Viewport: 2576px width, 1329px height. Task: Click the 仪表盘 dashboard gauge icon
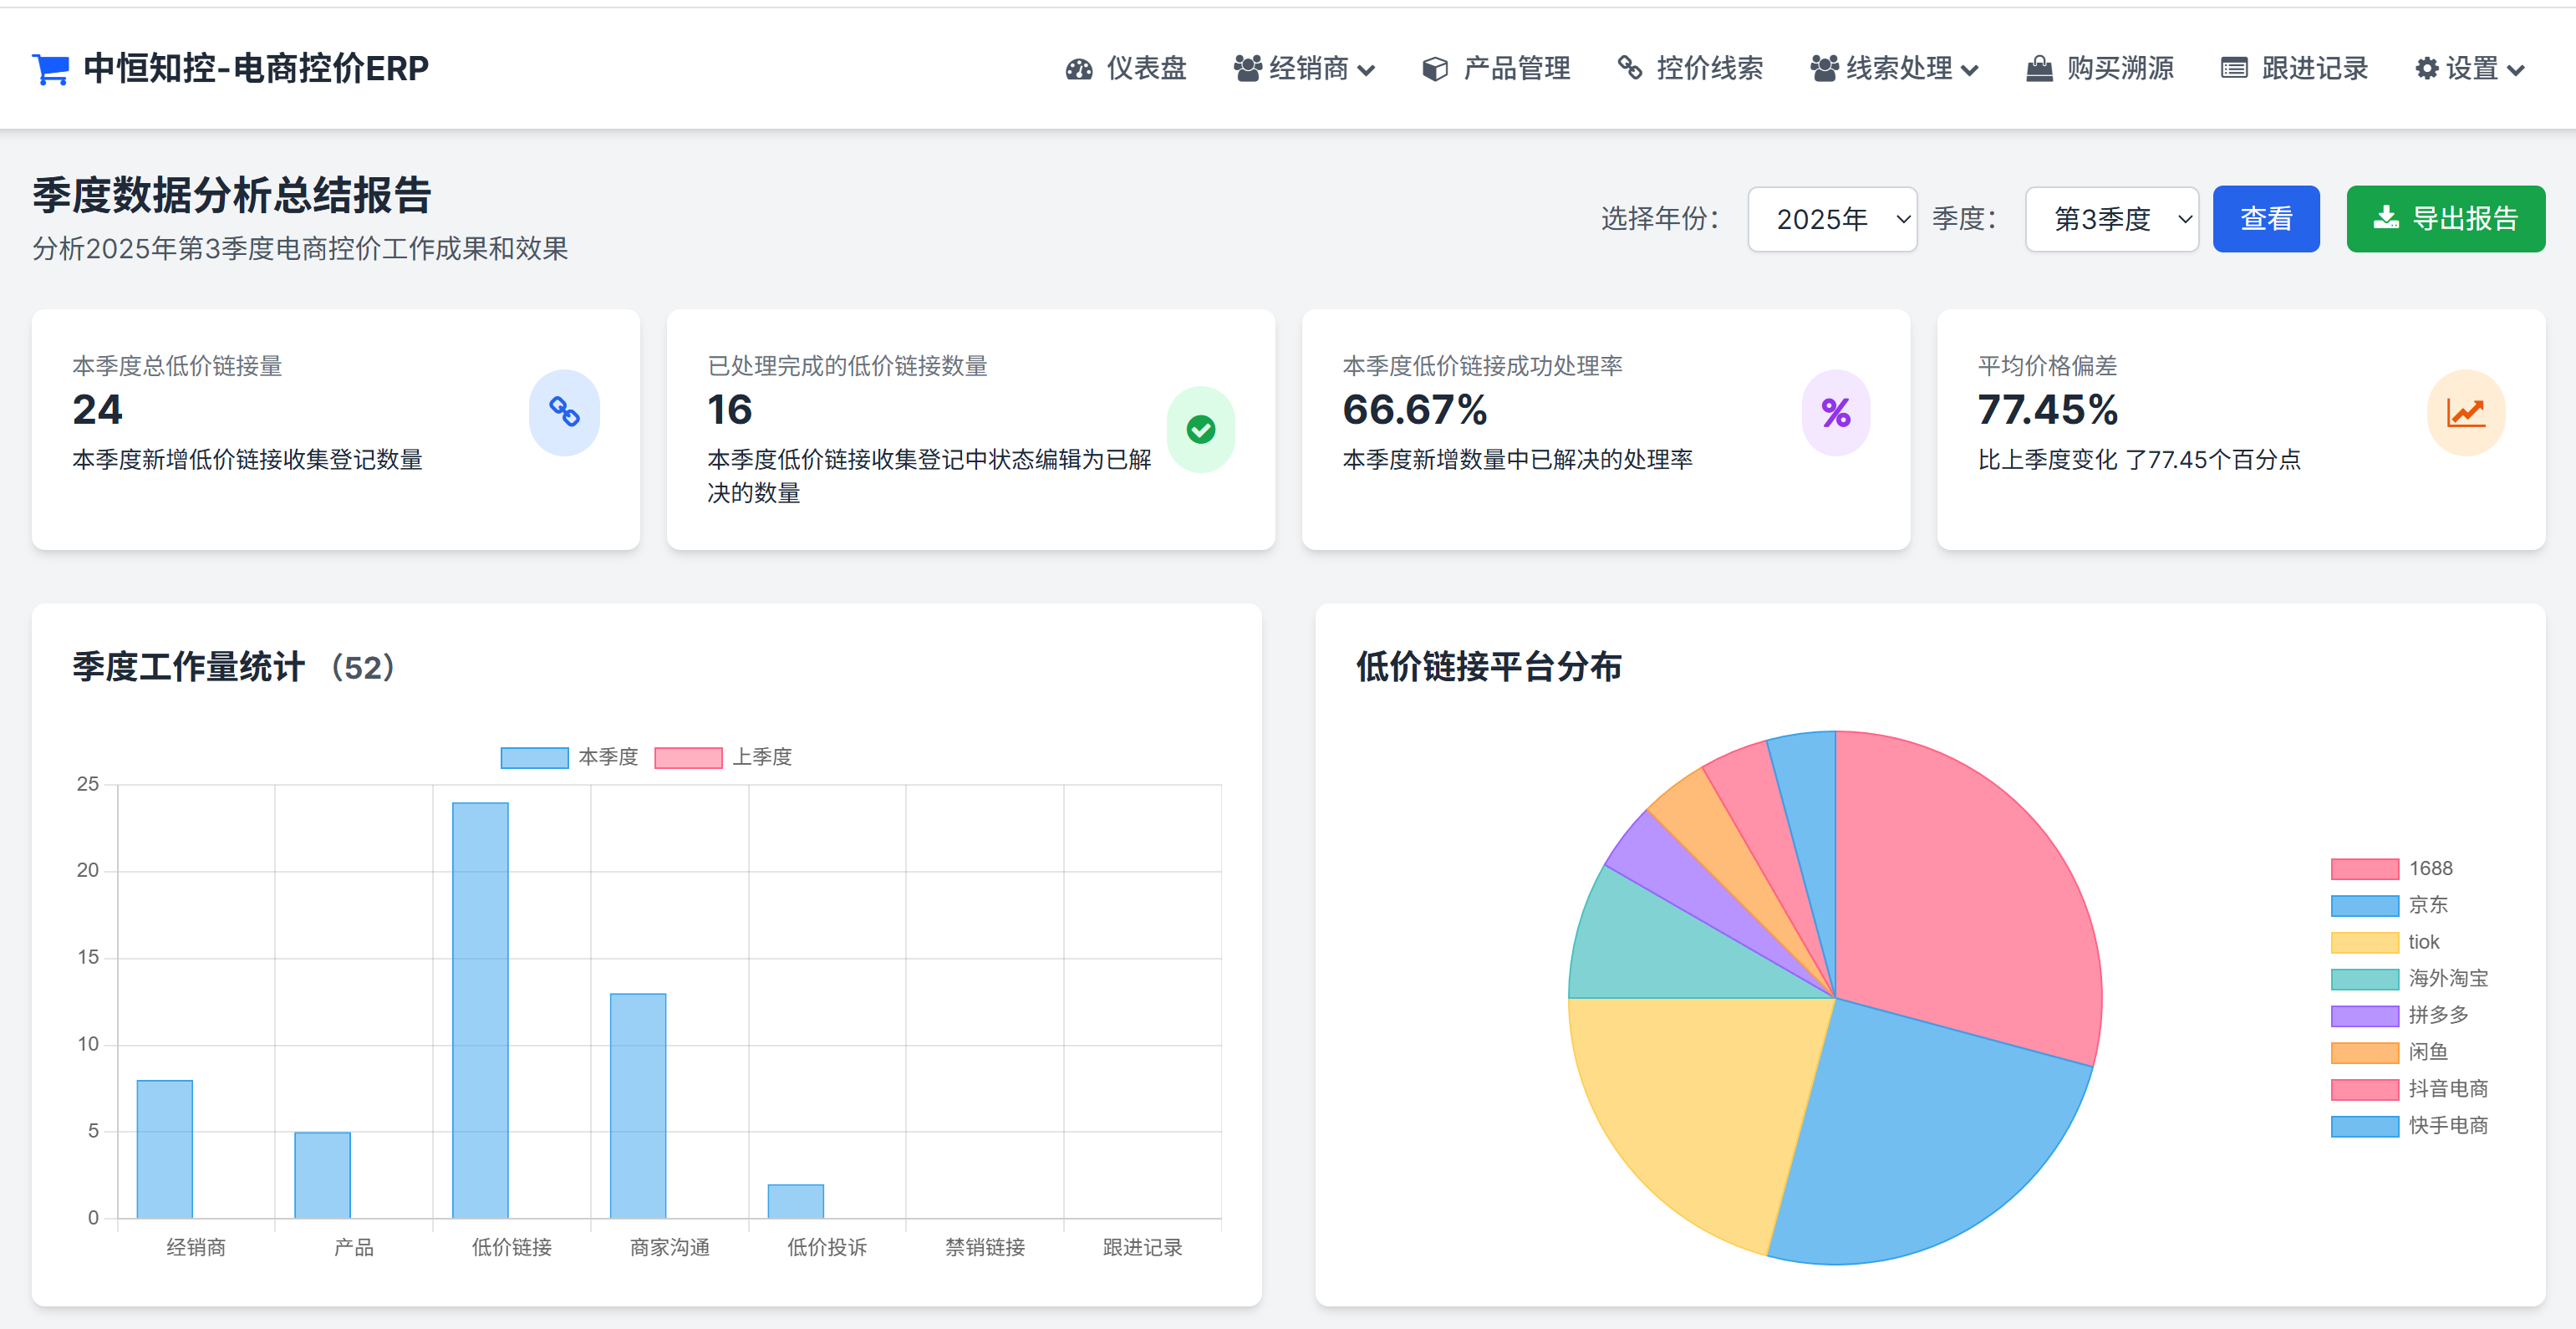tap(1079, 69)
